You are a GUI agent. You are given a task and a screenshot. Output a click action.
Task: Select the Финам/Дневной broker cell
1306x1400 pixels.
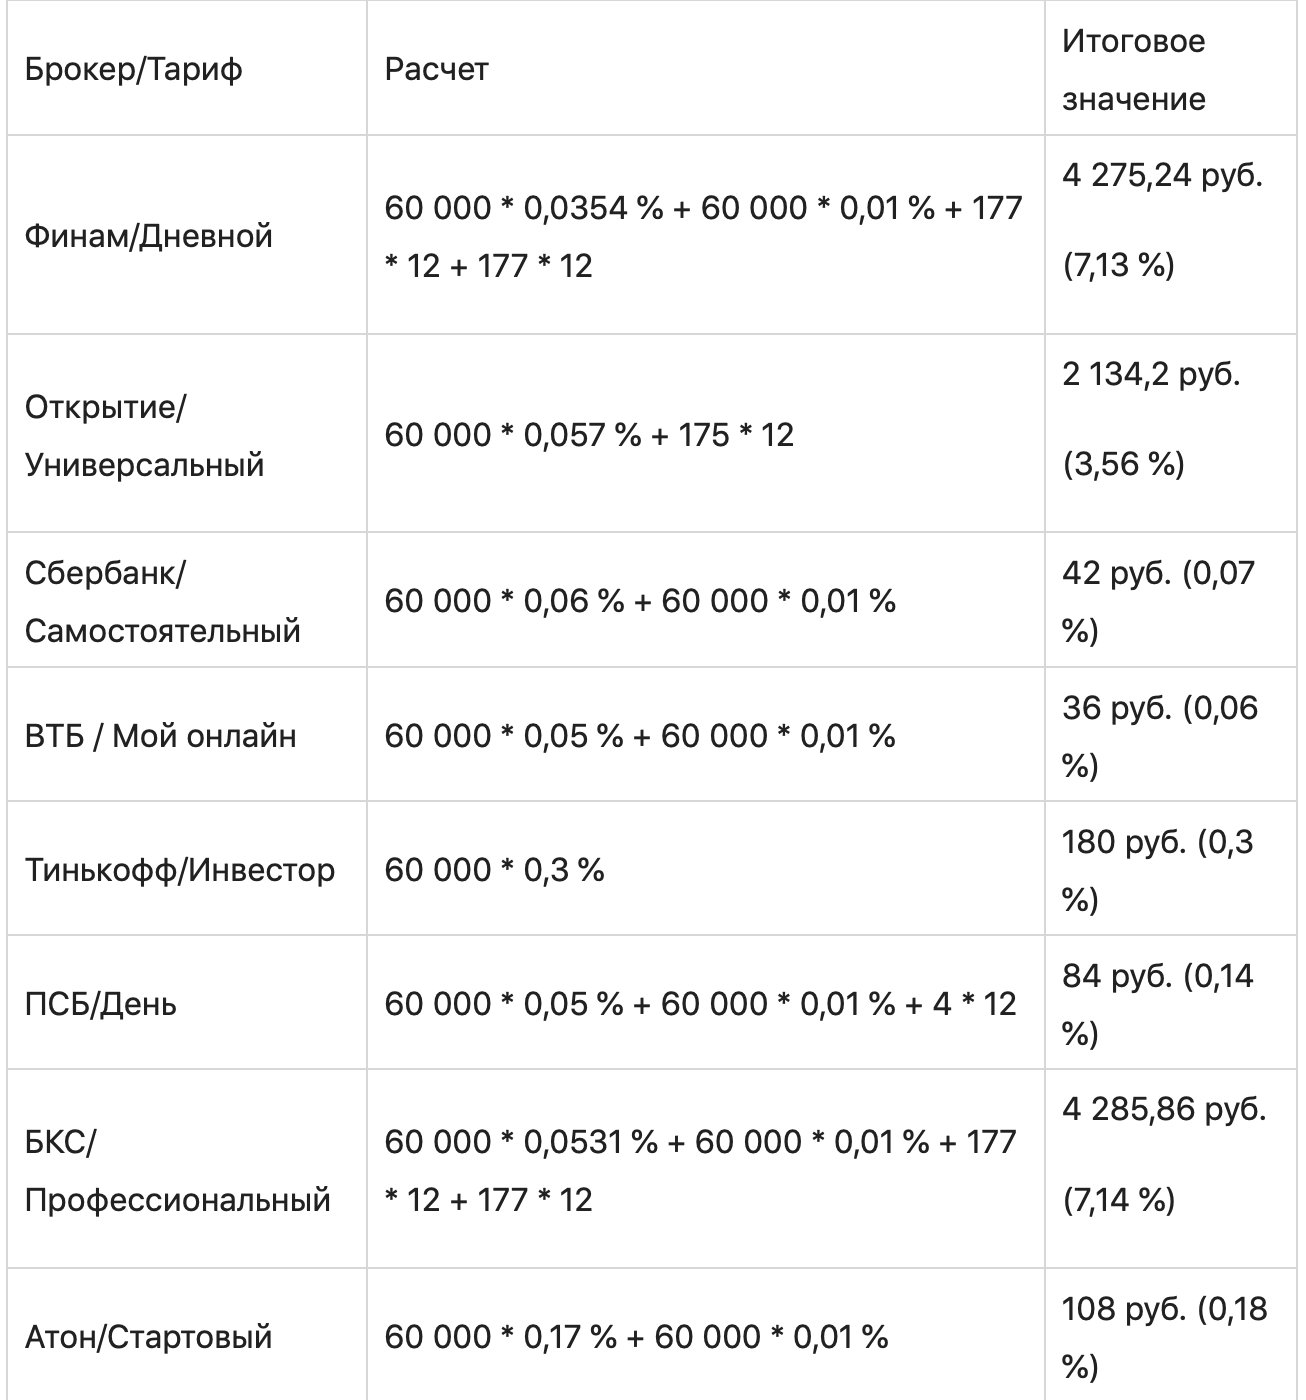tap(149, 236)
